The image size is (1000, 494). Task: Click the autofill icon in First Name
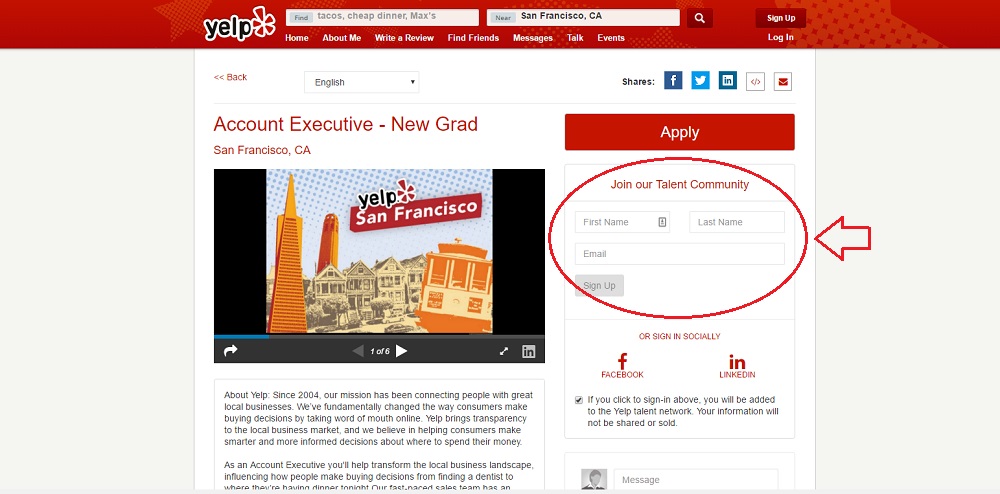tap(662, 222)
